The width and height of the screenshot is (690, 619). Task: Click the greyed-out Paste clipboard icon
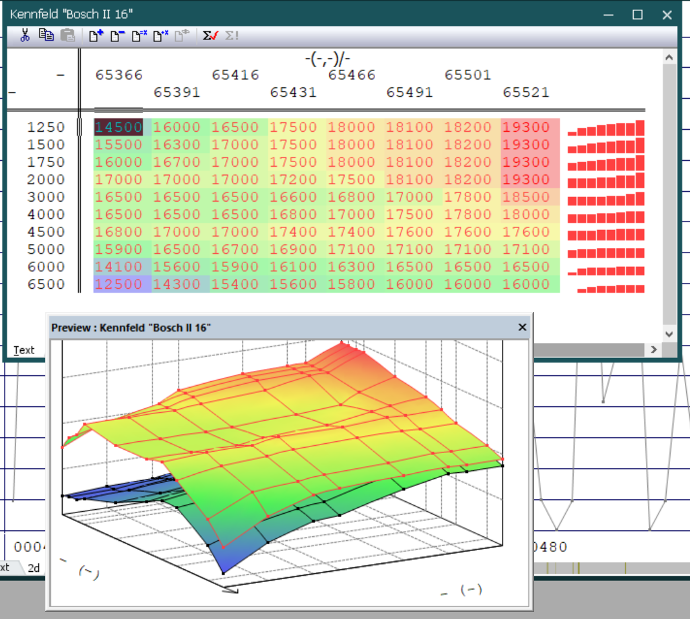click(68, 35)
